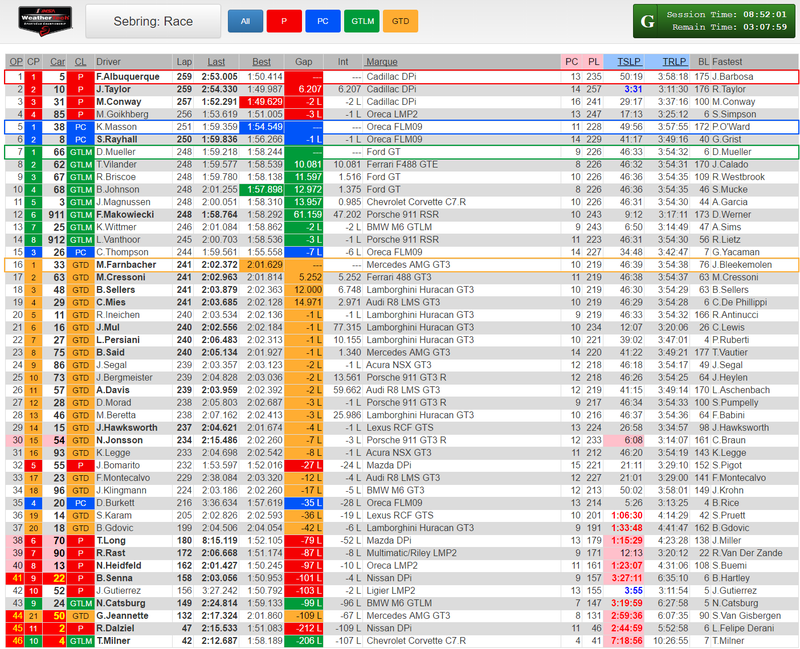This screenshot has height=649, width=800.
Task: Click the blue best lap 1:54.549
Action: click(262, 127)
